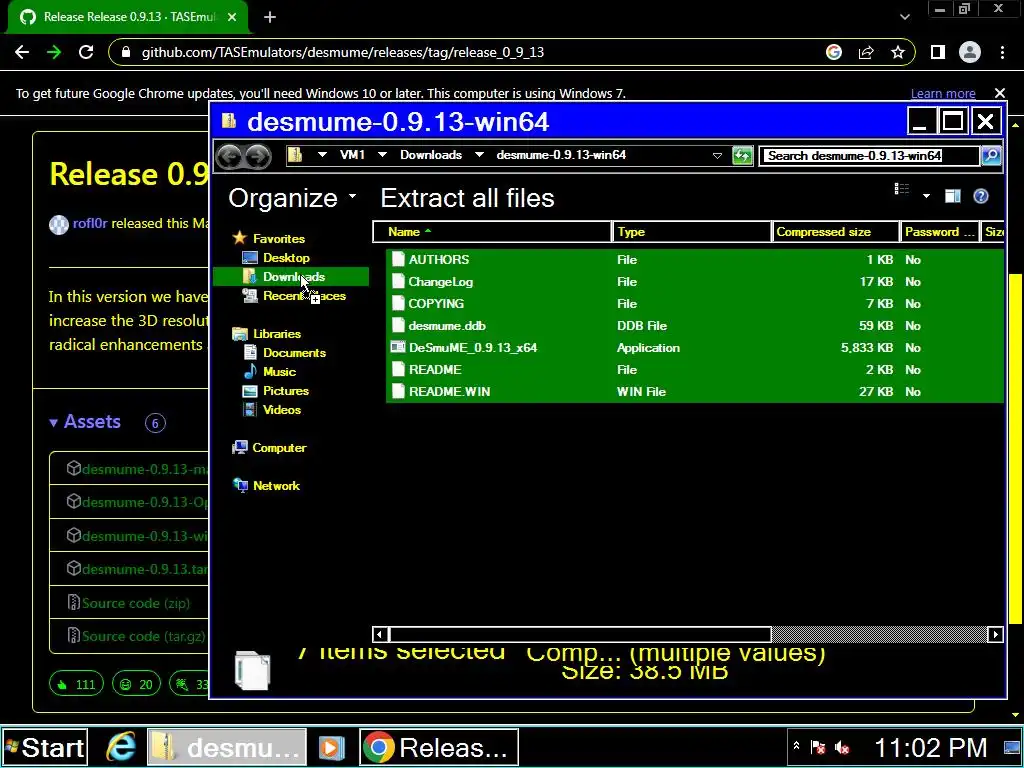Click the Search desmume-0.9.13-win64 field

(869, 155)
